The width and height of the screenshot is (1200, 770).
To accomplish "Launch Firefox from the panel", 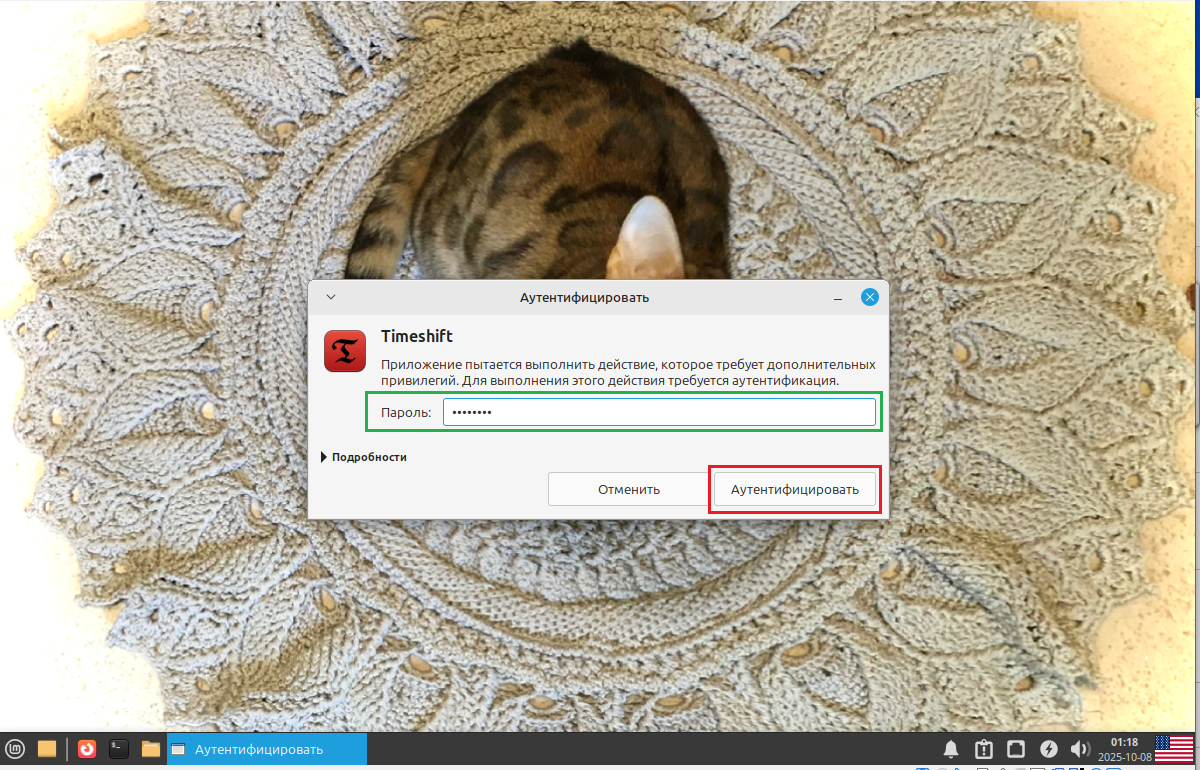I will pos(87,748).
